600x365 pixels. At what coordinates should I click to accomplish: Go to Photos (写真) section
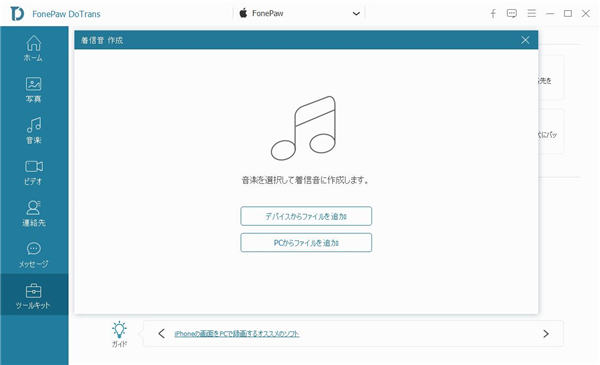[x=34, y=90]
